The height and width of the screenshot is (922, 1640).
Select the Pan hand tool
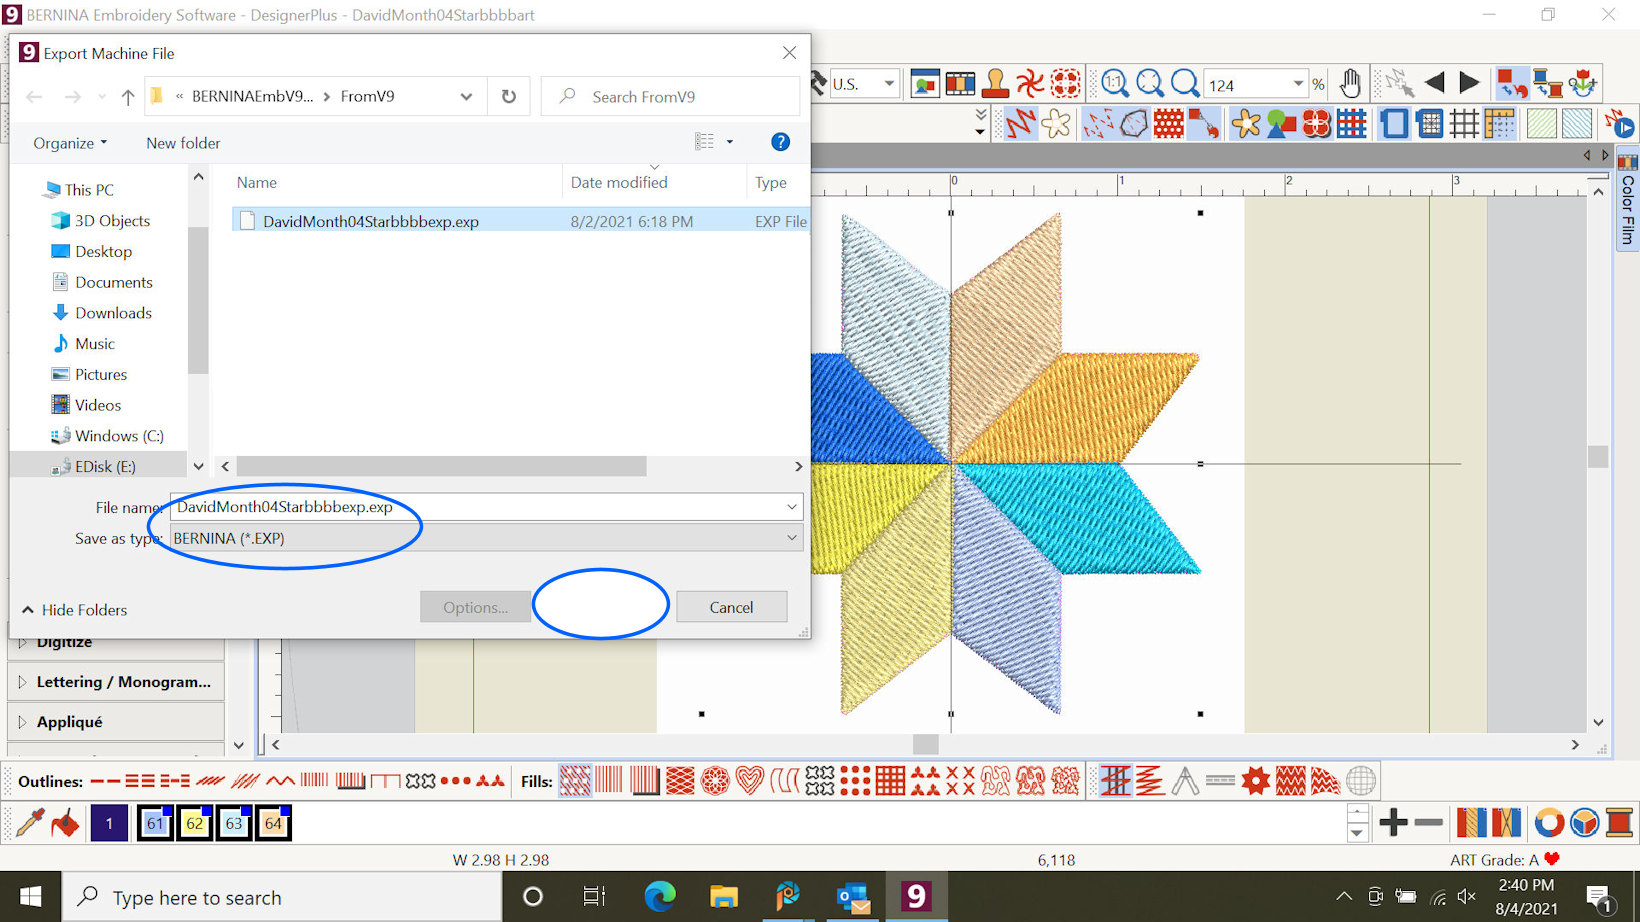click(x=1350, y=84)
